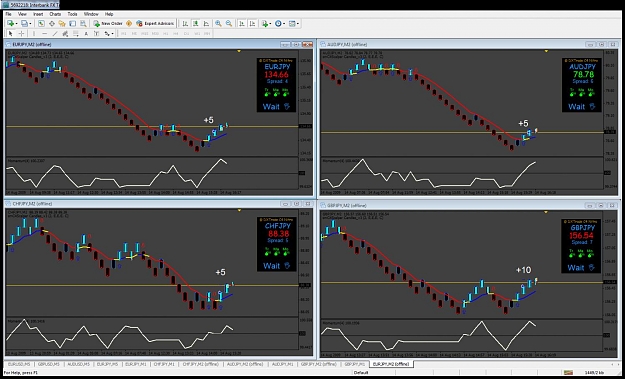This screenshot has width=625, height=379.
Task: Open the Tools menu
Action: [x=72, y=14]
